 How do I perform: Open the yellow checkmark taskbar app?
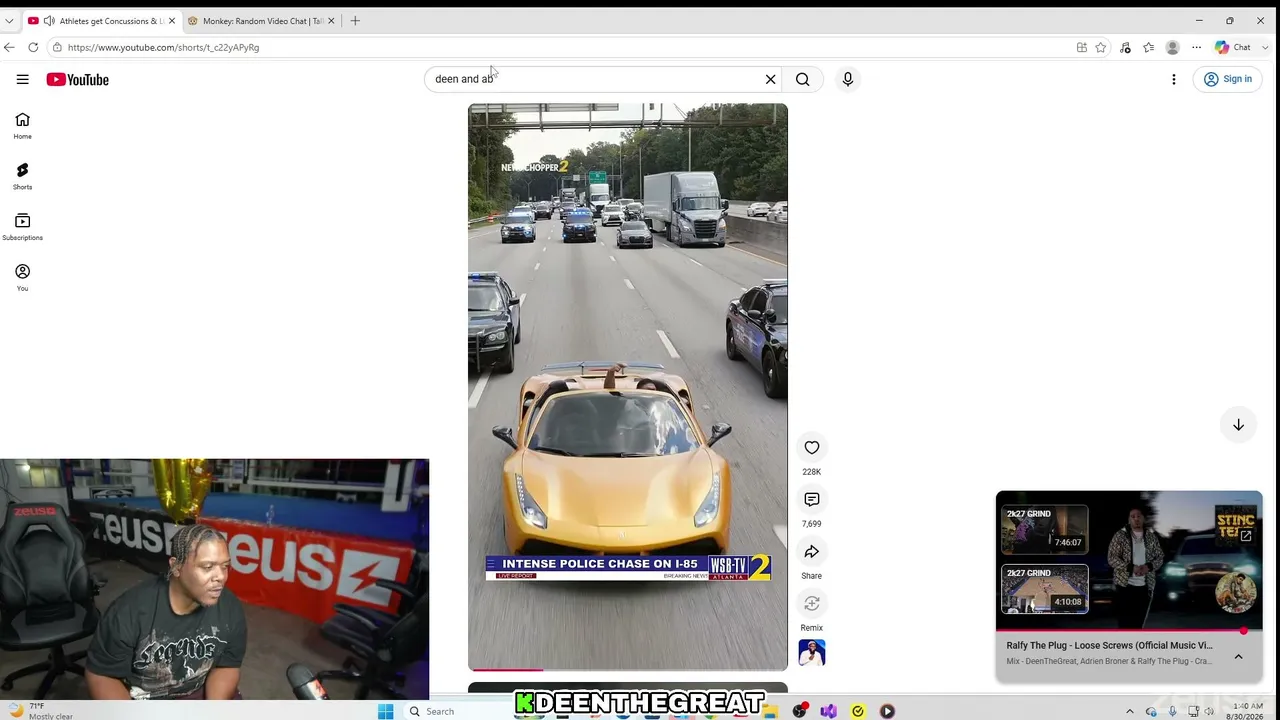click(x=858, y=711)
